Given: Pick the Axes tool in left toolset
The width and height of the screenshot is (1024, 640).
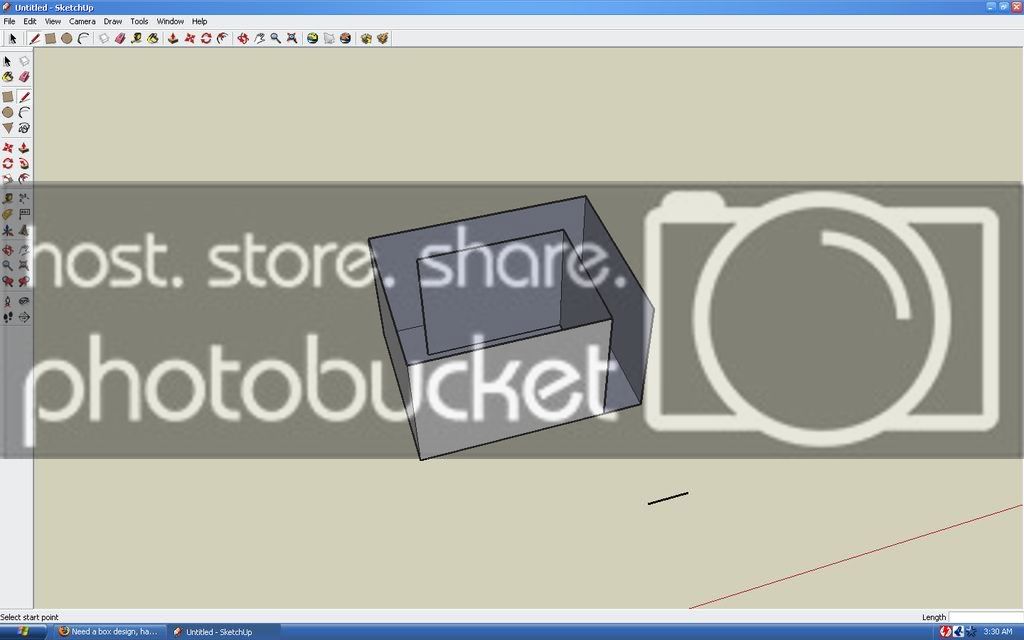Looking at the screenshot, I should coord(8,231).
